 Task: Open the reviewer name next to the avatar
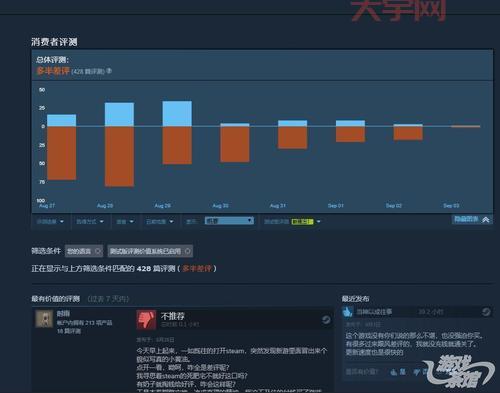pyautogui.click(x=63, y=313)
